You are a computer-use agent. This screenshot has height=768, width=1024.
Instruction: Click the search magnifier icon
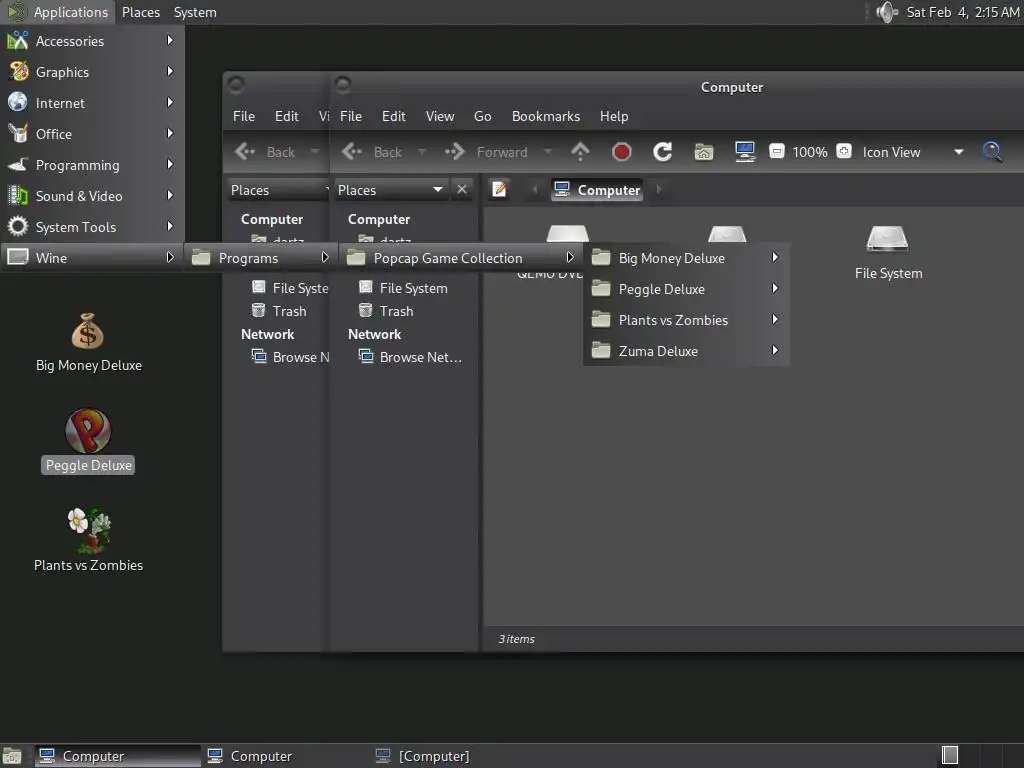tap(993, 152)
